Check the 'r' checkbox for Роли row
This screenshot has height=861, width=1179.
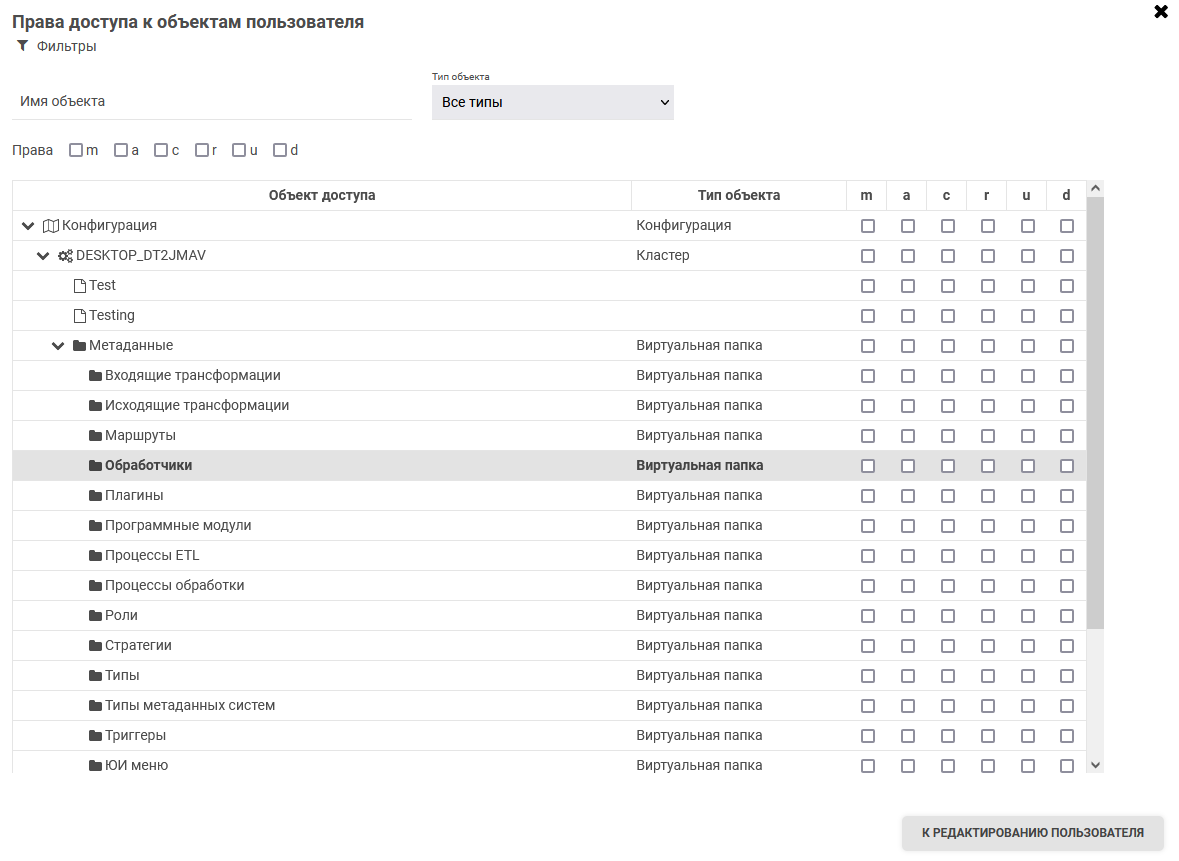coord(988,616)
